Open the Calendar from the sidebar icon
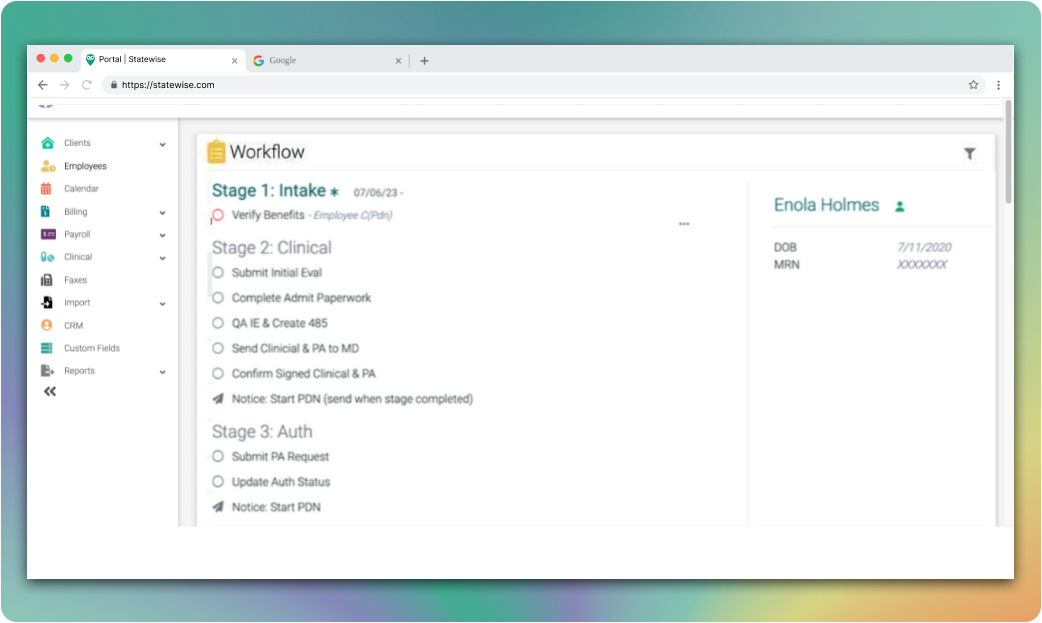Viewport: 1042px width, 623px height. [47, 188]
